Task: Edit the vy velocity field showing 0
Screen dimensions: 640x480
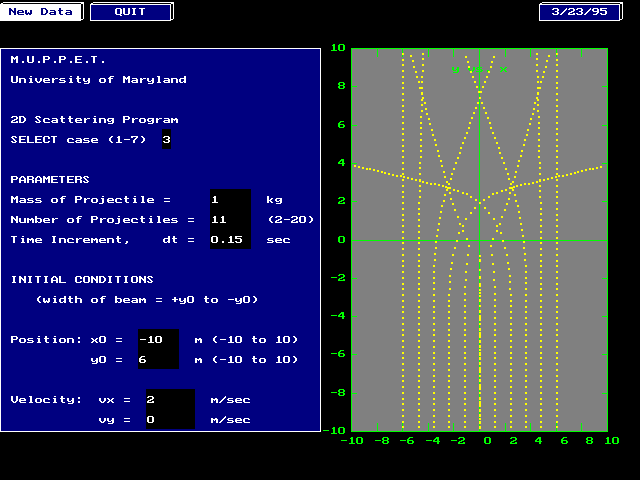Action: 170,419
